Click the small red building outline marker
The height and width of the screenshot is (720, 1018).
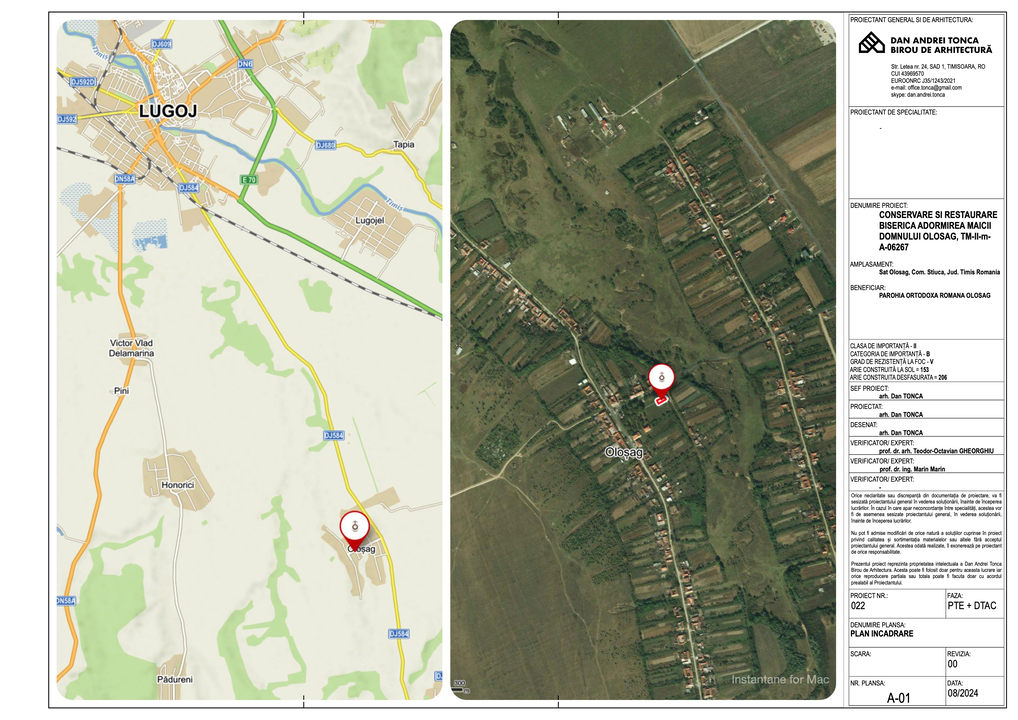(x=661, y=402)
